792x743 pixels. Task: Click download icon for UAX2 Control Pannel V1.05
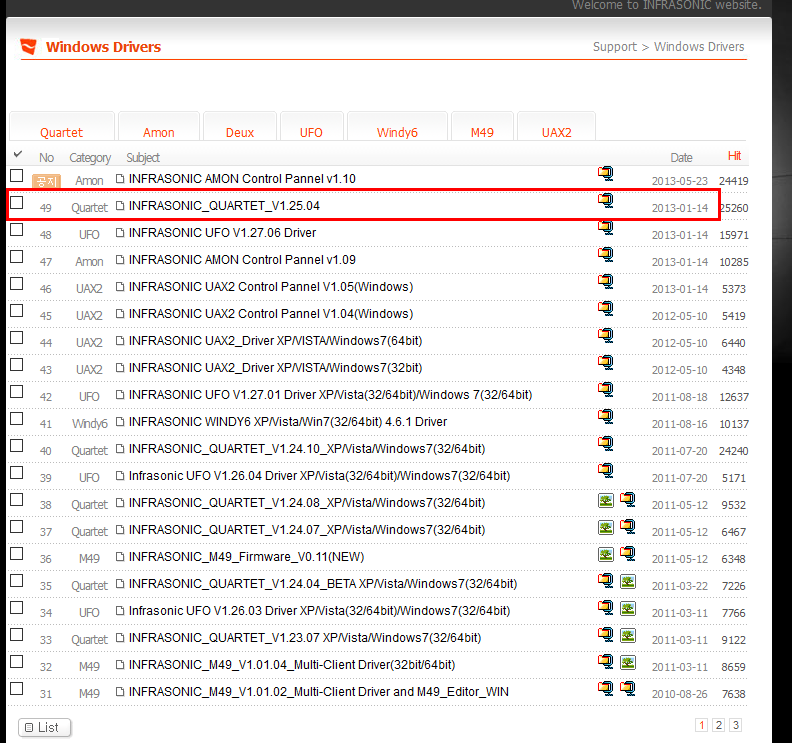click(x=606, y=281)
